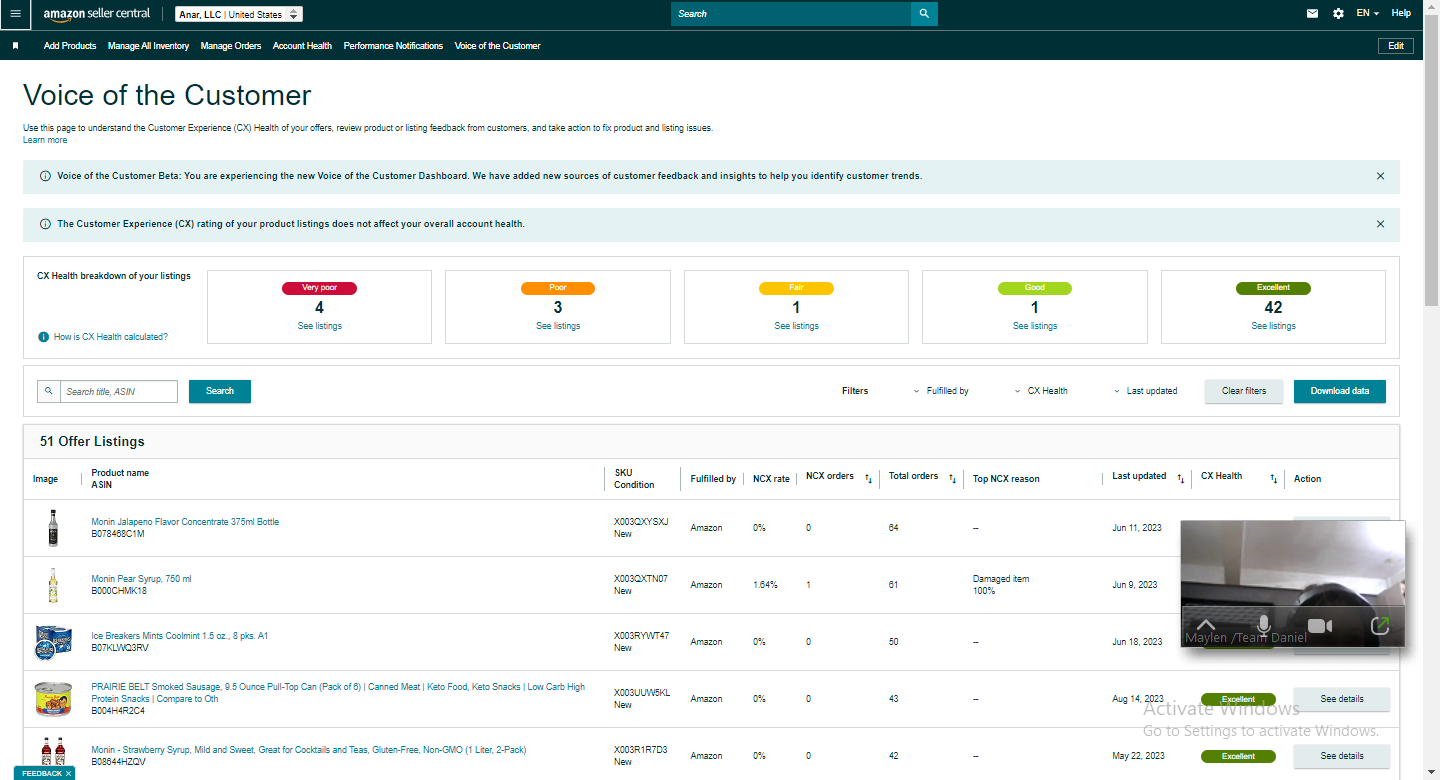Expand the Fulfilled by filter
Viewport: 1440px width, 780px height.
tap(941, 391)
